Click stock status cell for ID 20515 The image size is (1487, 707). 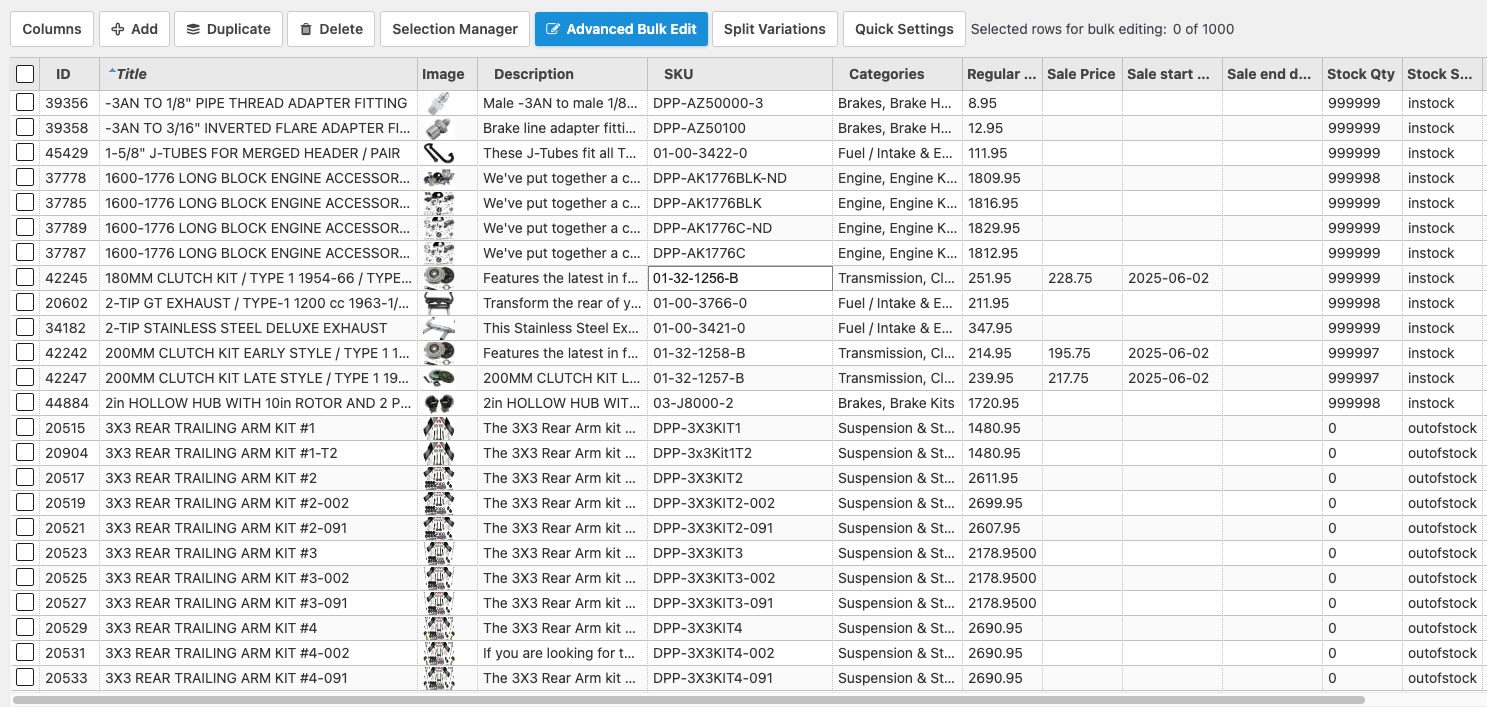click(x=1442, y=428)
